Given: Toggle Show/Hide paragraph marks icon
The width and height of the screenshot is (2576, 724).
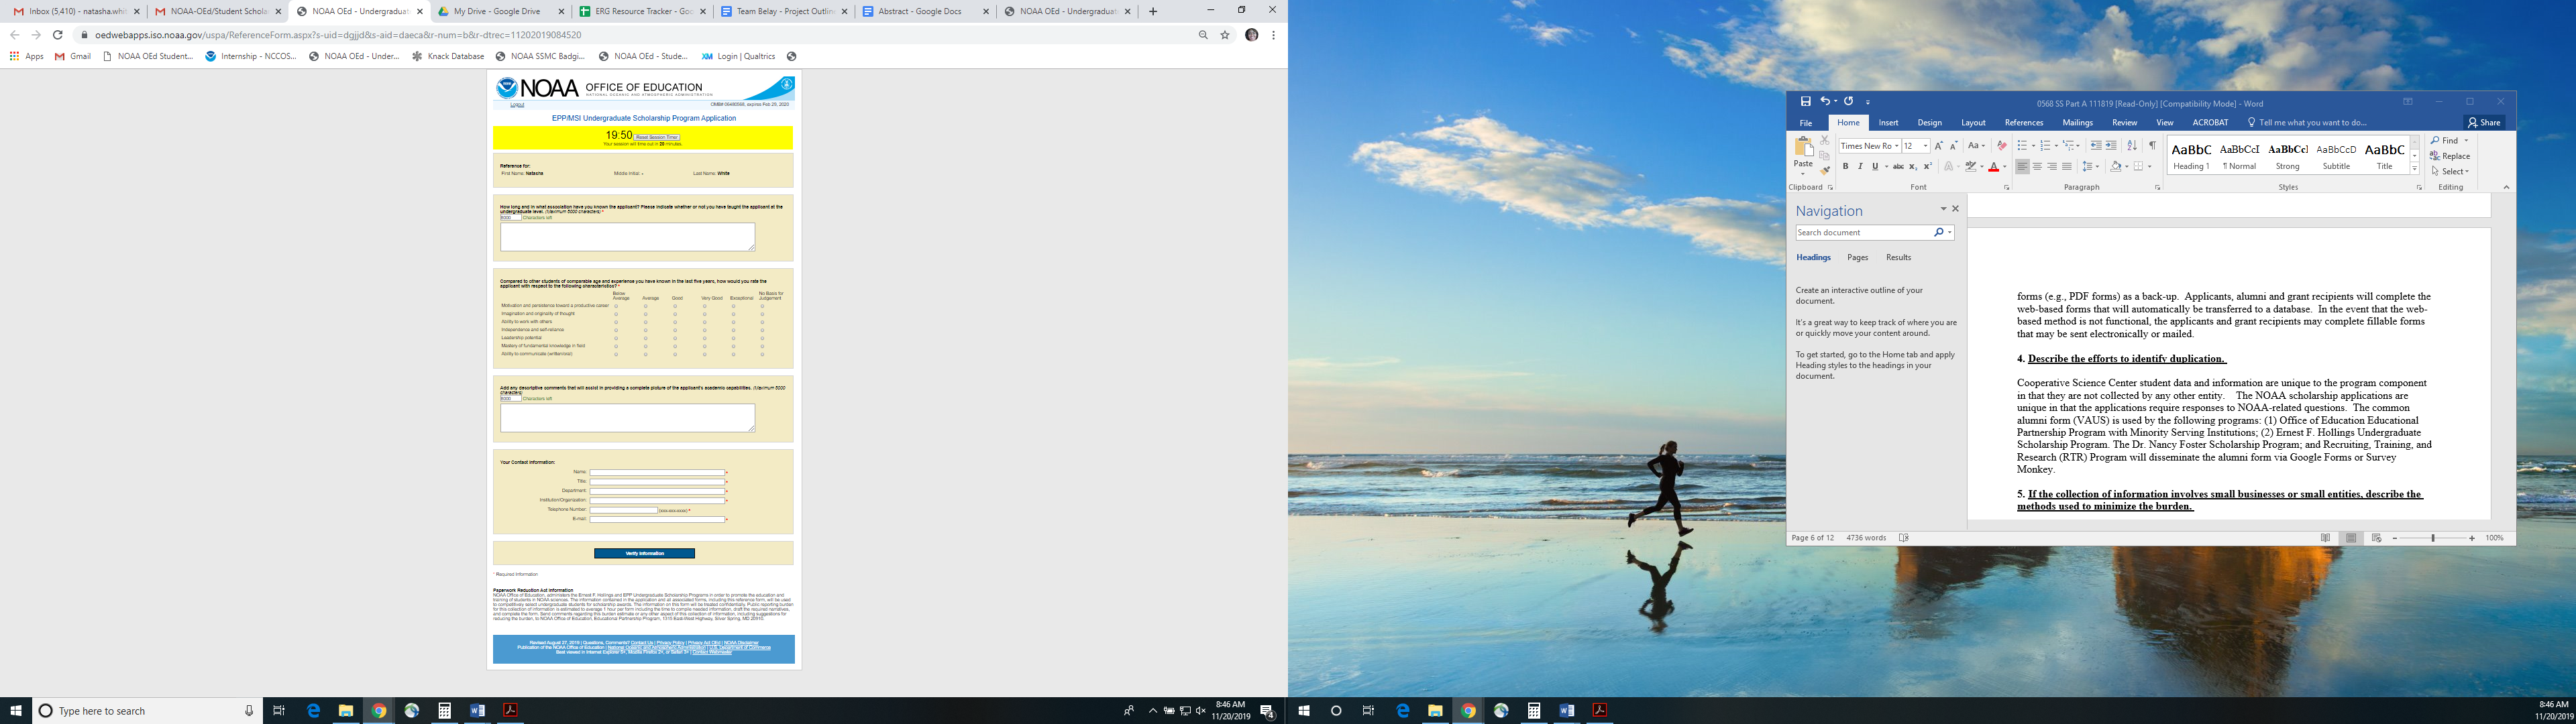Looking at the screenshot, I should 2152,146.
